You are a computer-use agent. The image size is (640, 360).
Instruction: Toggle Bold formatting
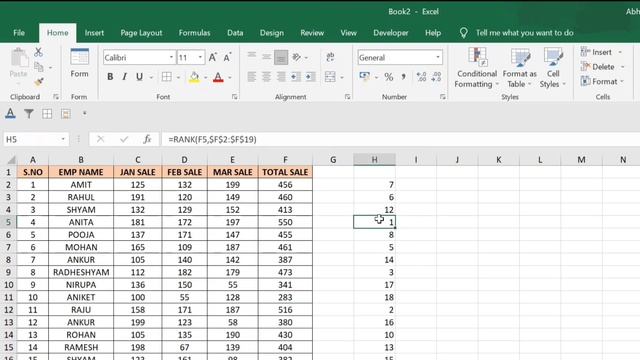(x=110, y=77)
